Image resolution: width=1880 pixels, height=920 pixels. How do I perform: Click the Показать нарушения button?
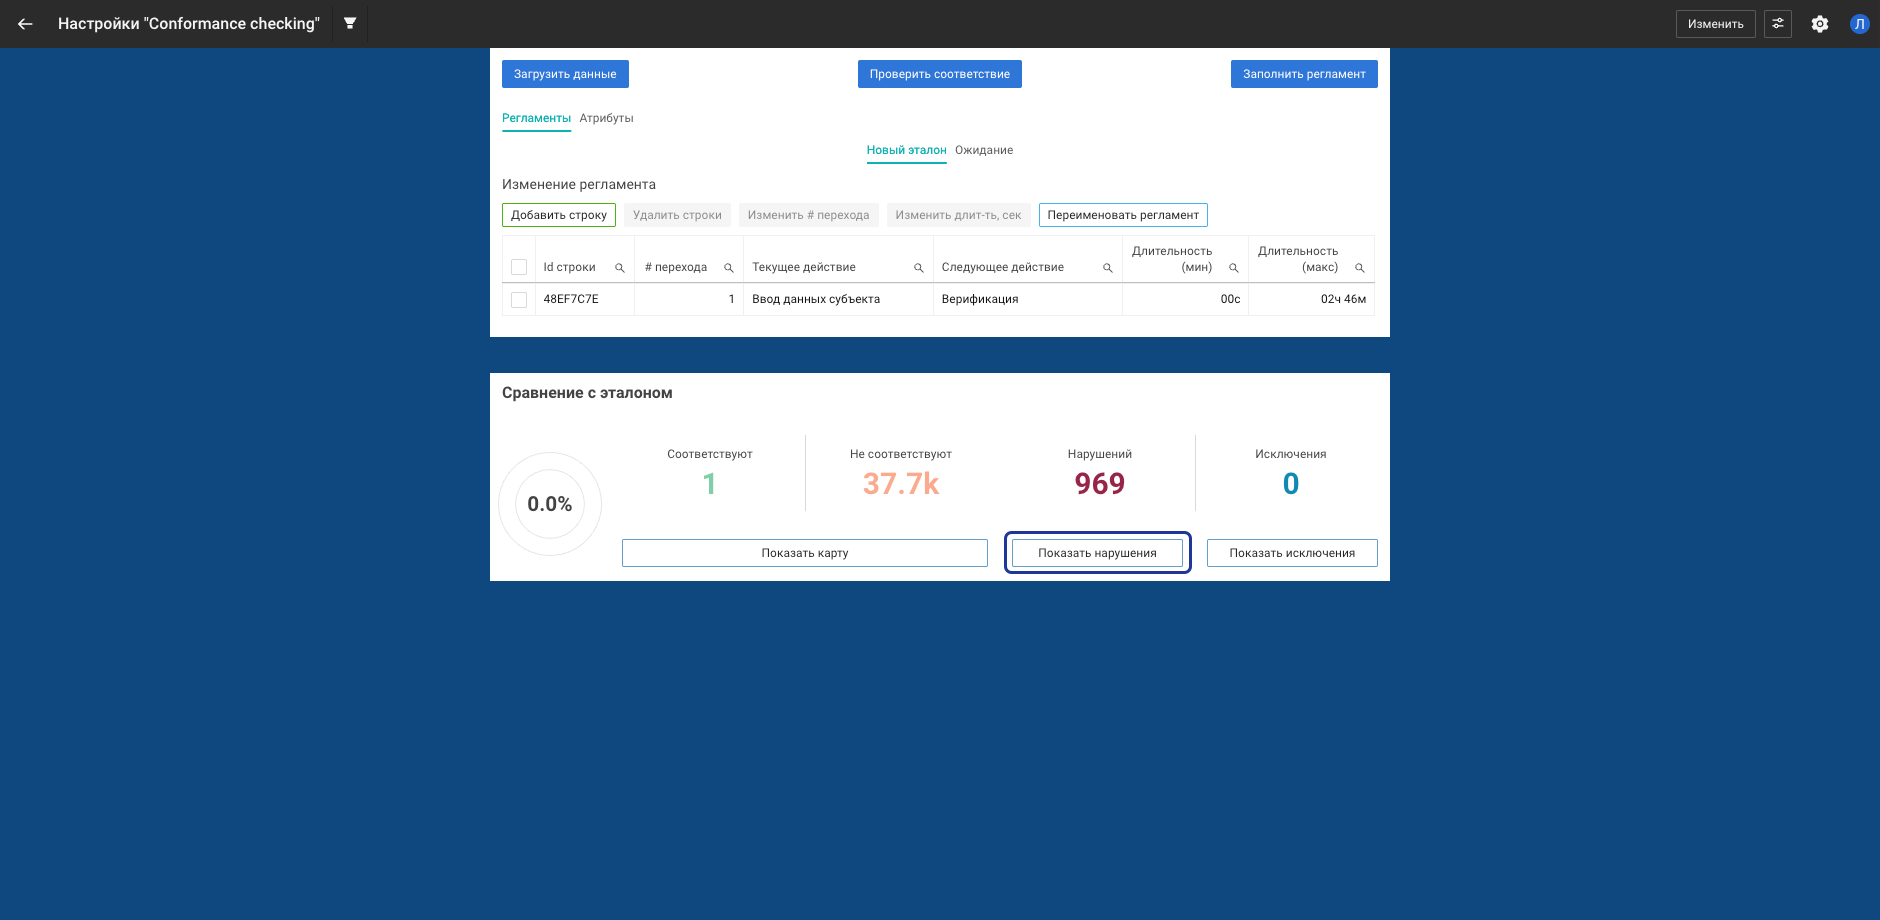click(x=1097, y=553)
